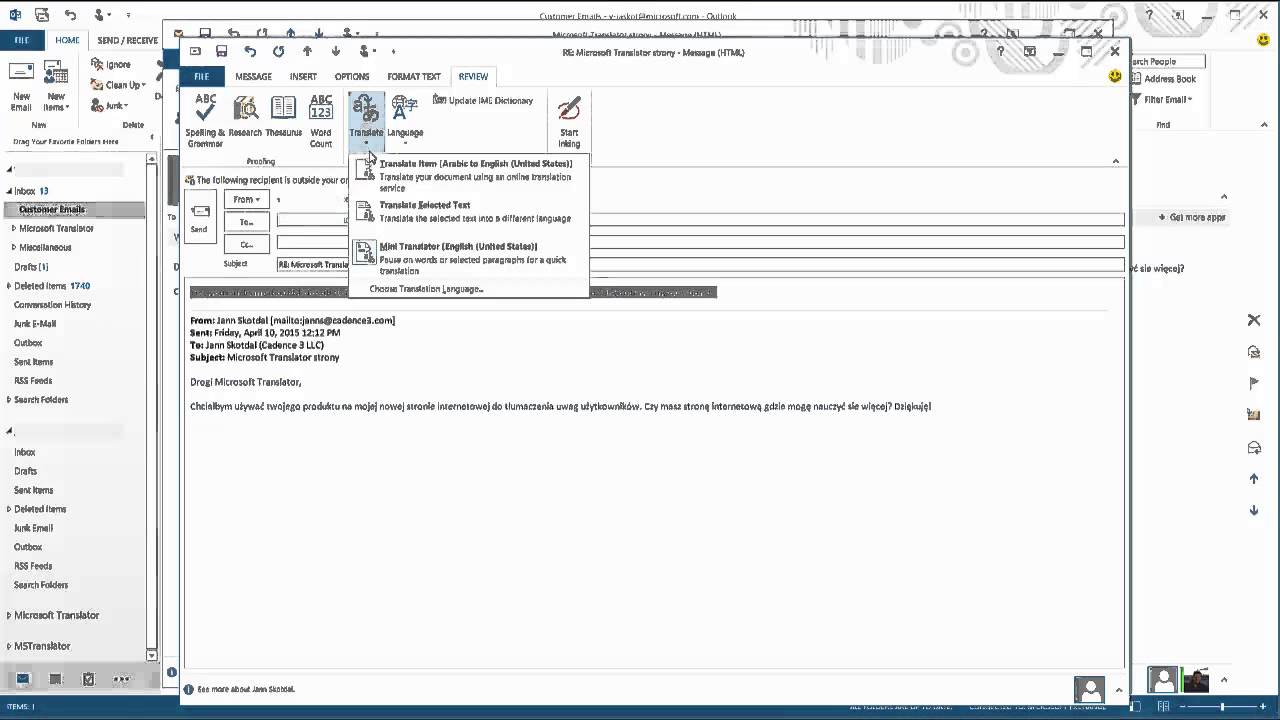
Task: Open the message window FILE tab
Action: 201,76
